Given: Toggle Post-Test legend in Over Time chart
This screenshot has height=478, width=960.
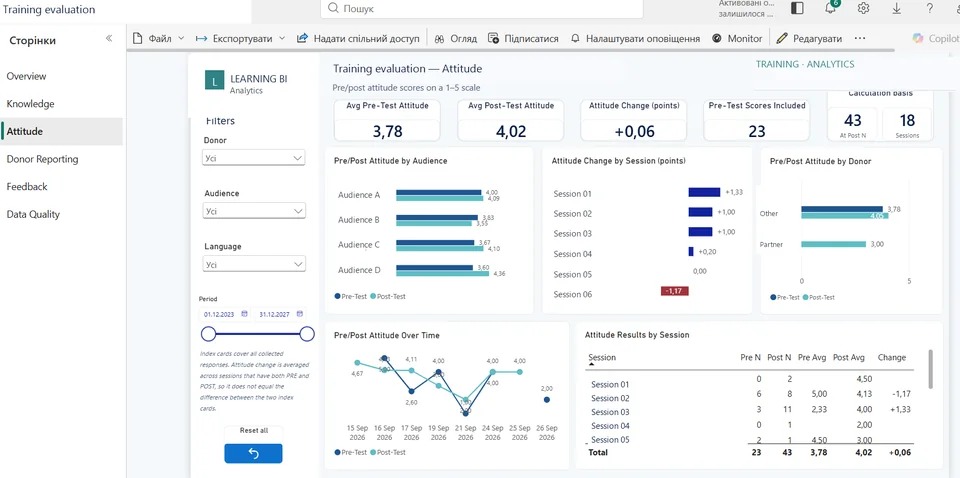Looking at the screenshot, I should click(388, 452).
